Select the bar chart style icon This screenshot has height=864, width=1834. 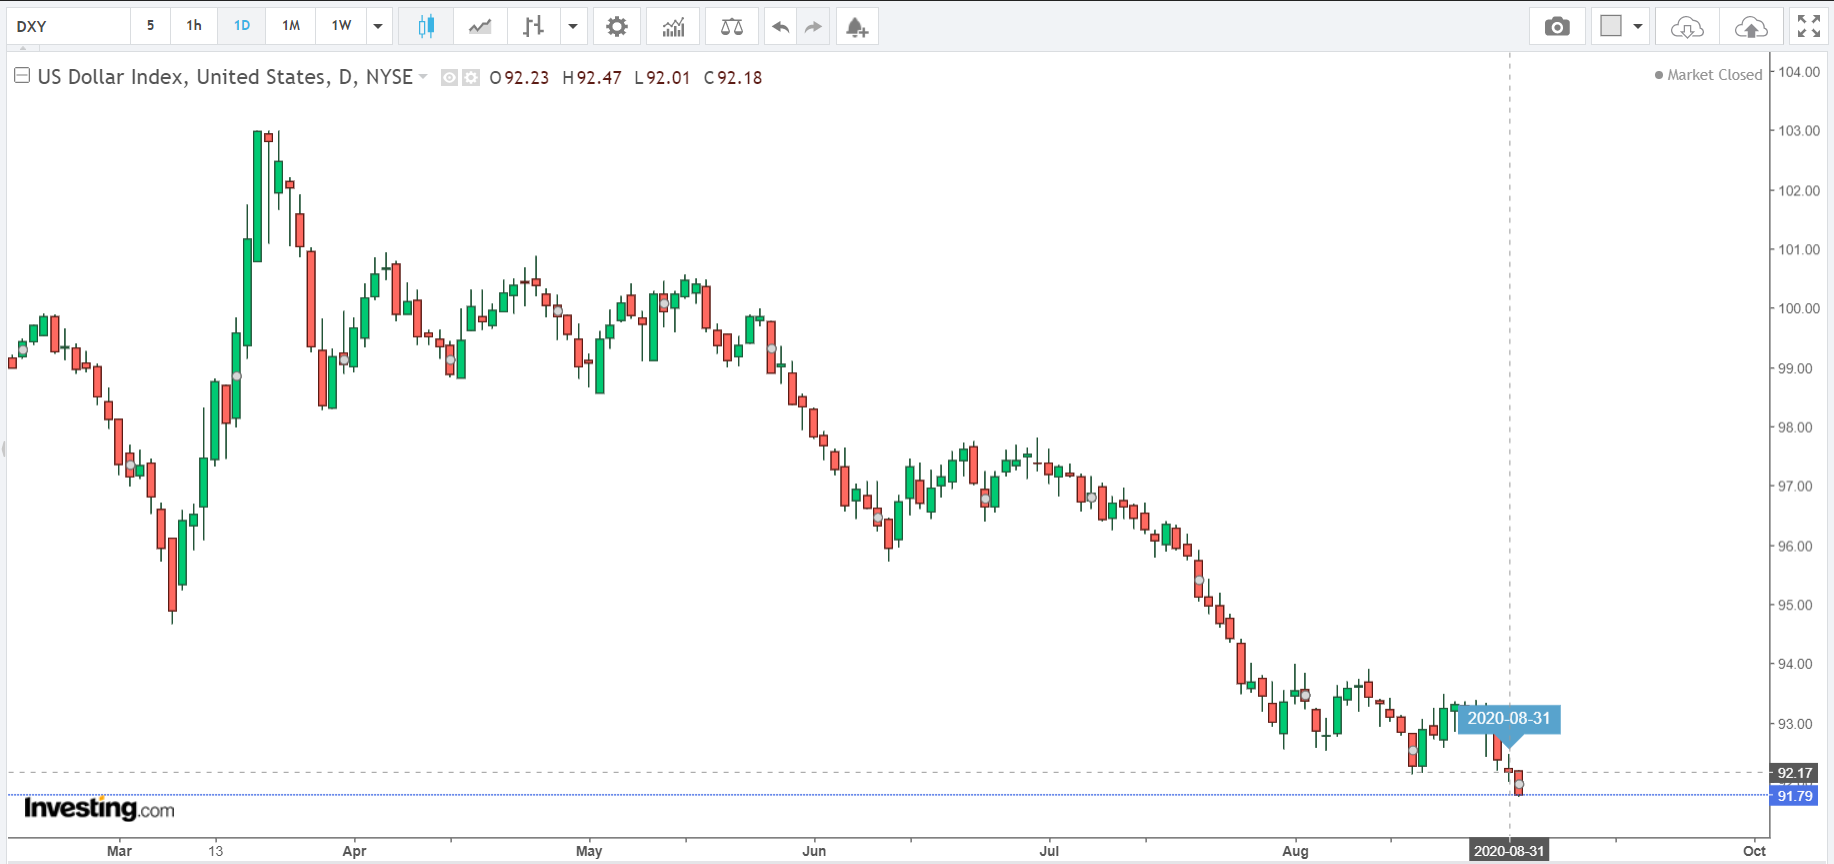(x=533, y=26)
